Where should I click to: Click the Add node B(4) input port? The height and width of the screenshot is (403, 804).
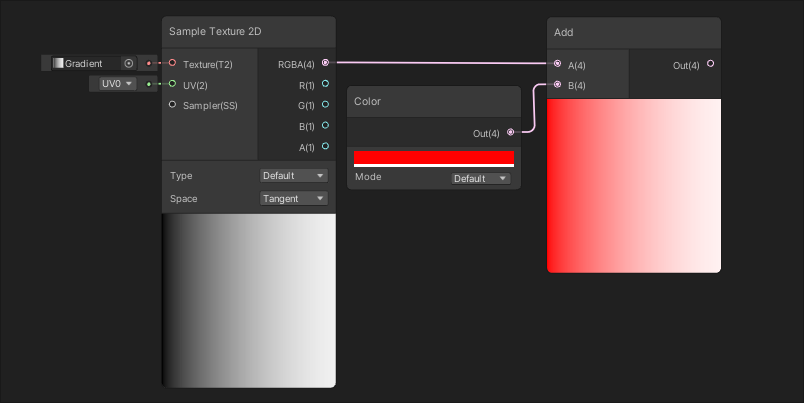557,85
